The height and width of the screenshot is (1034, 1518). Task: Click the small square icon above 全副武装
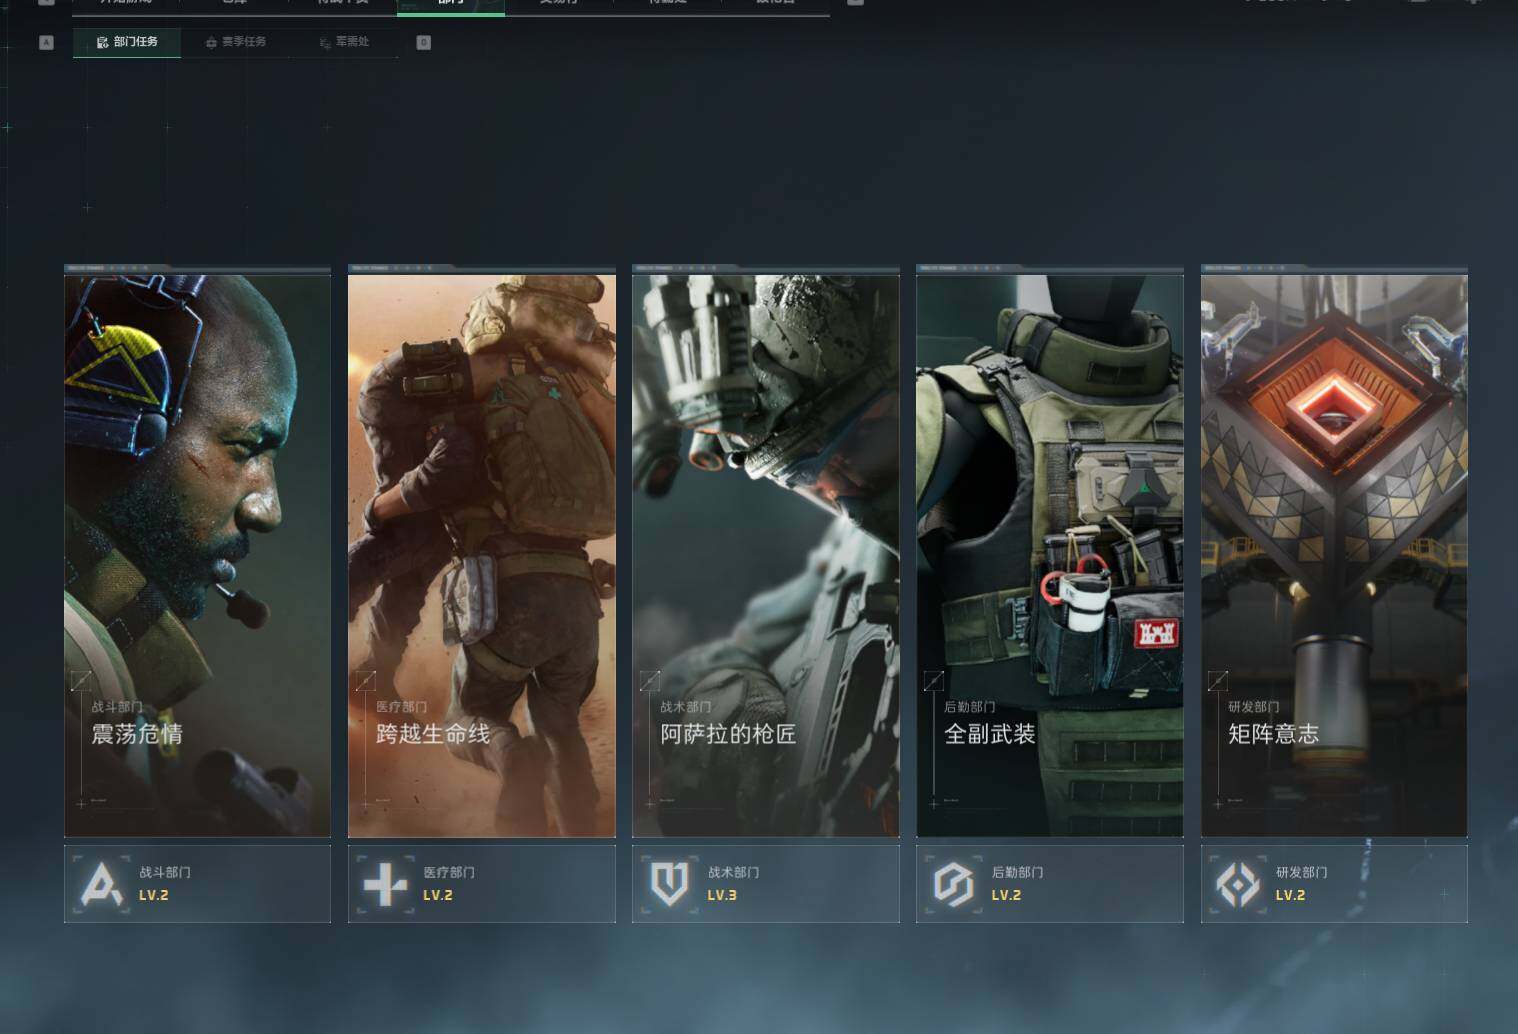coord(933,681)
